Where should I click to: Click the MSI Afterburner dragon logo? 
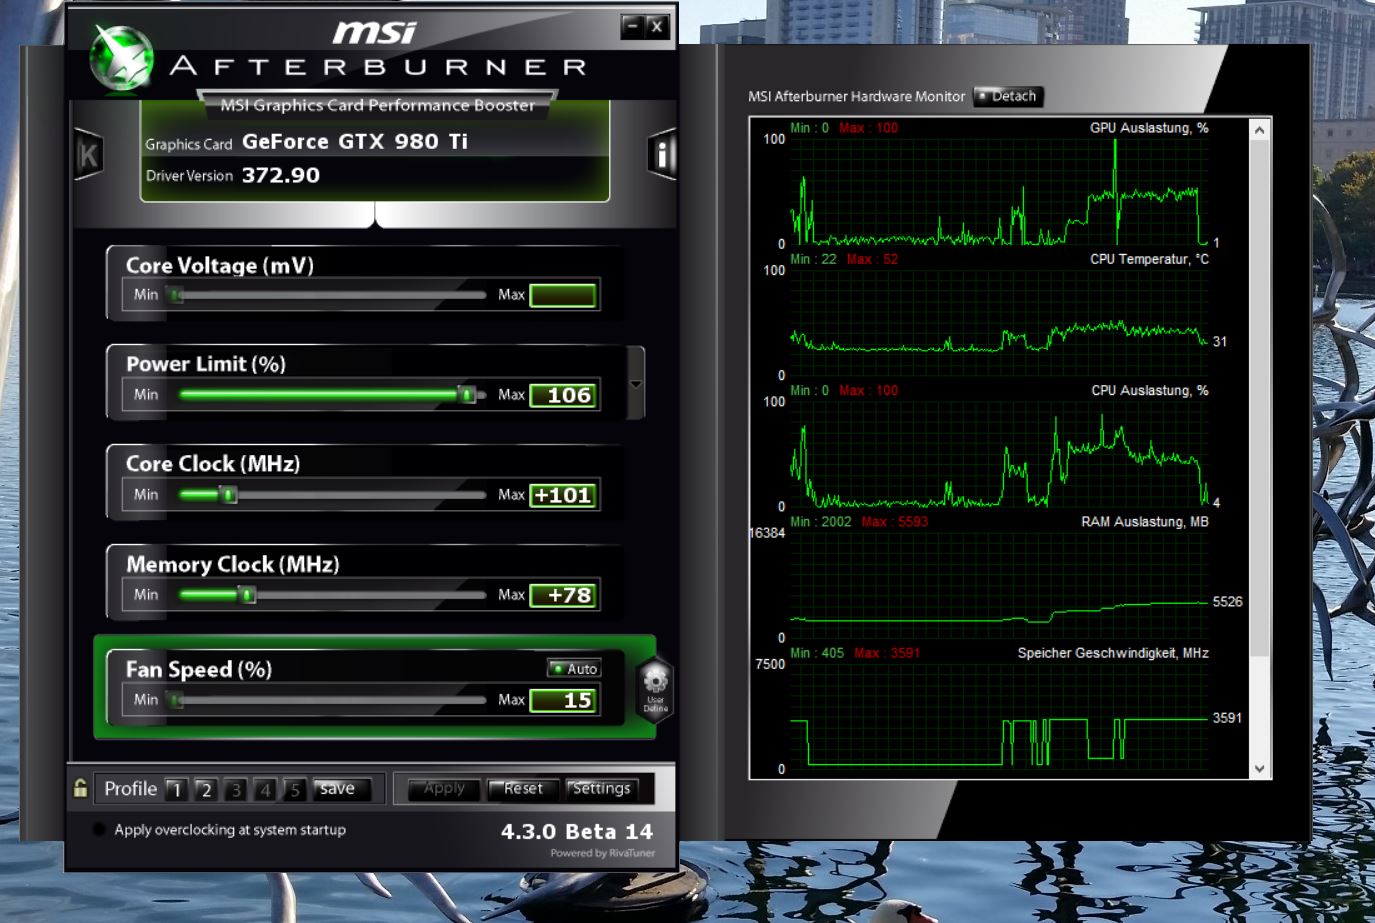point(121,58)
